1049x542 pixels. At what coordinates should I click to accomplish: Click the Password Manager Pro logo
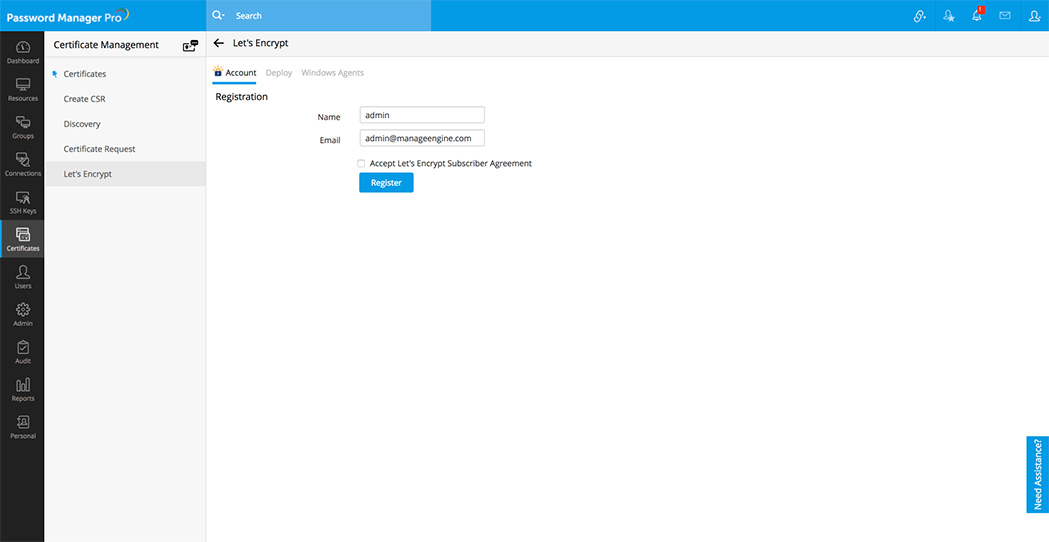coord(68,15)
